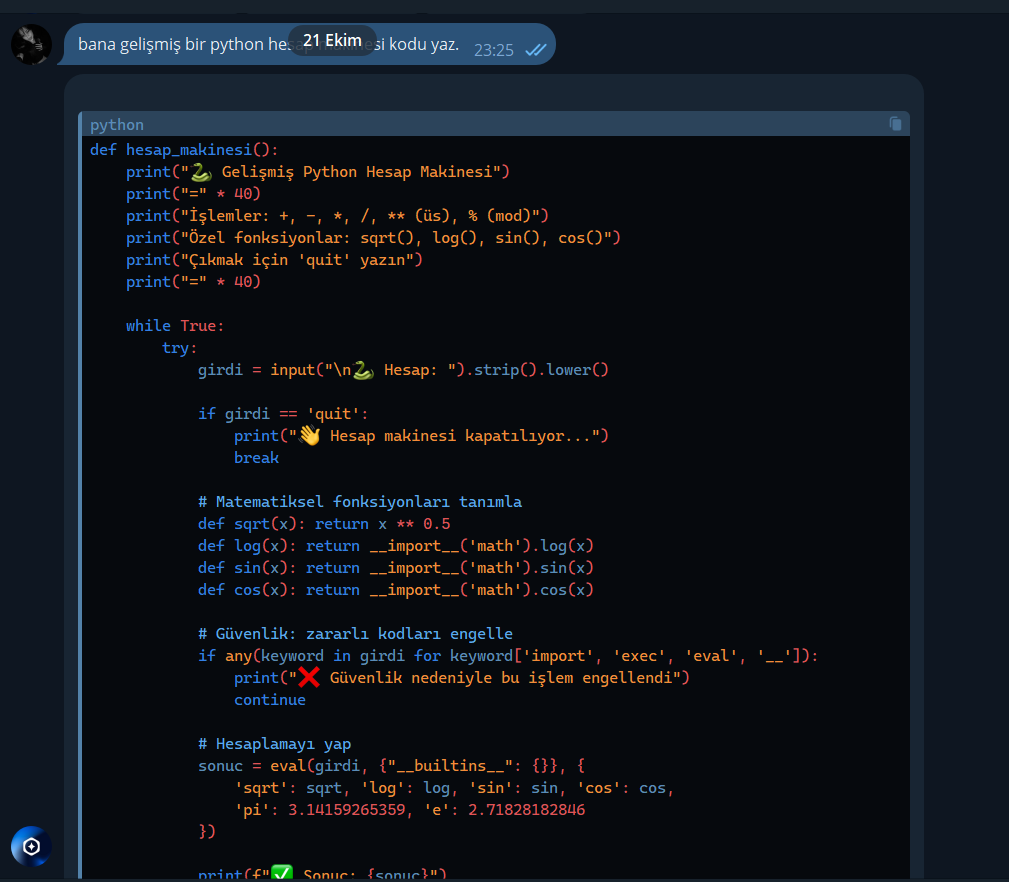The height and width of the screenshot is (882, 1009).
Task: Open the bot avatar at bottom left
Action: 32,846
